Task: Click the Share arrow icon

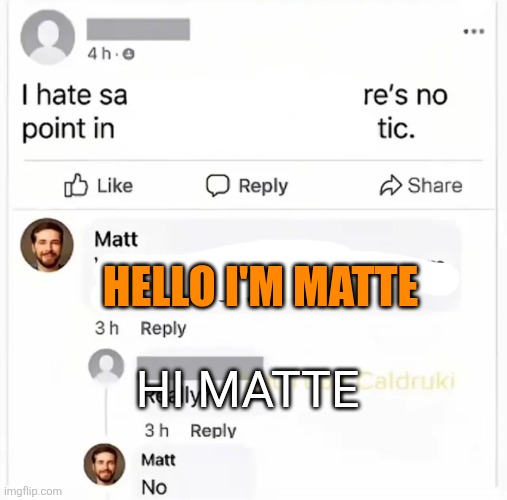Action: coord(391,185)
